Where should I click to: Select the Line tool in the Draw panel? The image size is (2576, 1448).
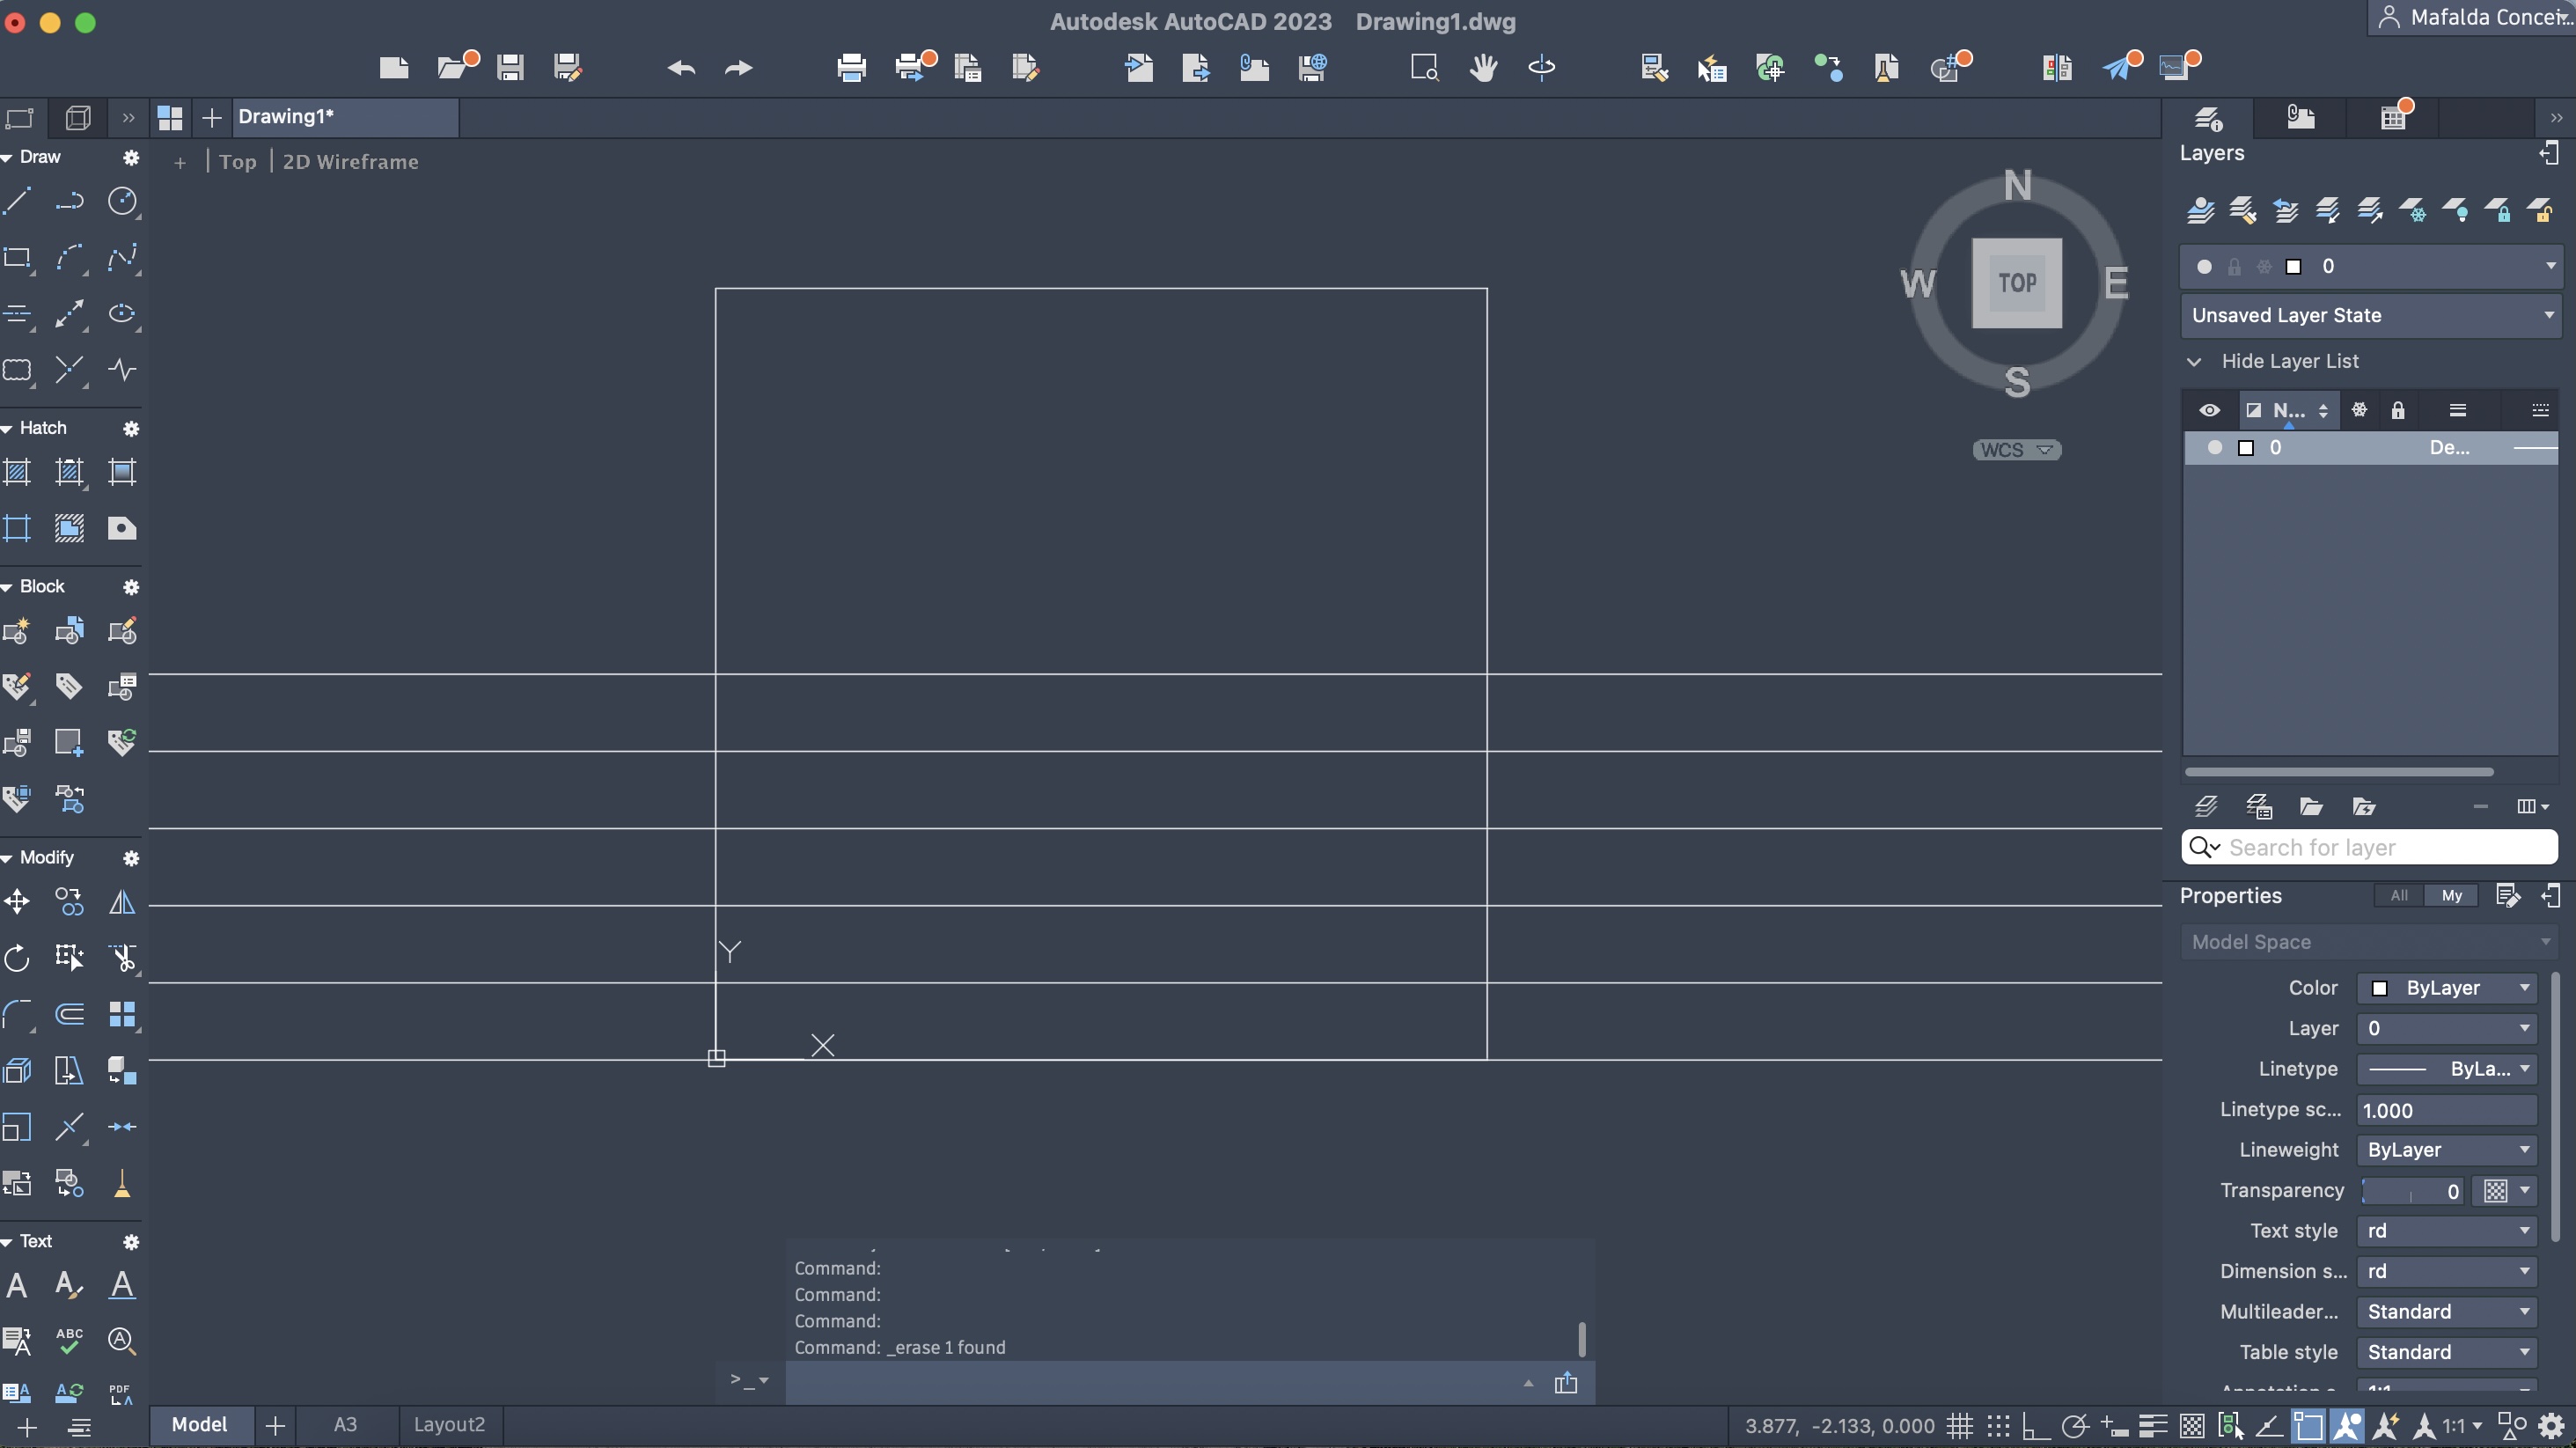click(18, 201)
